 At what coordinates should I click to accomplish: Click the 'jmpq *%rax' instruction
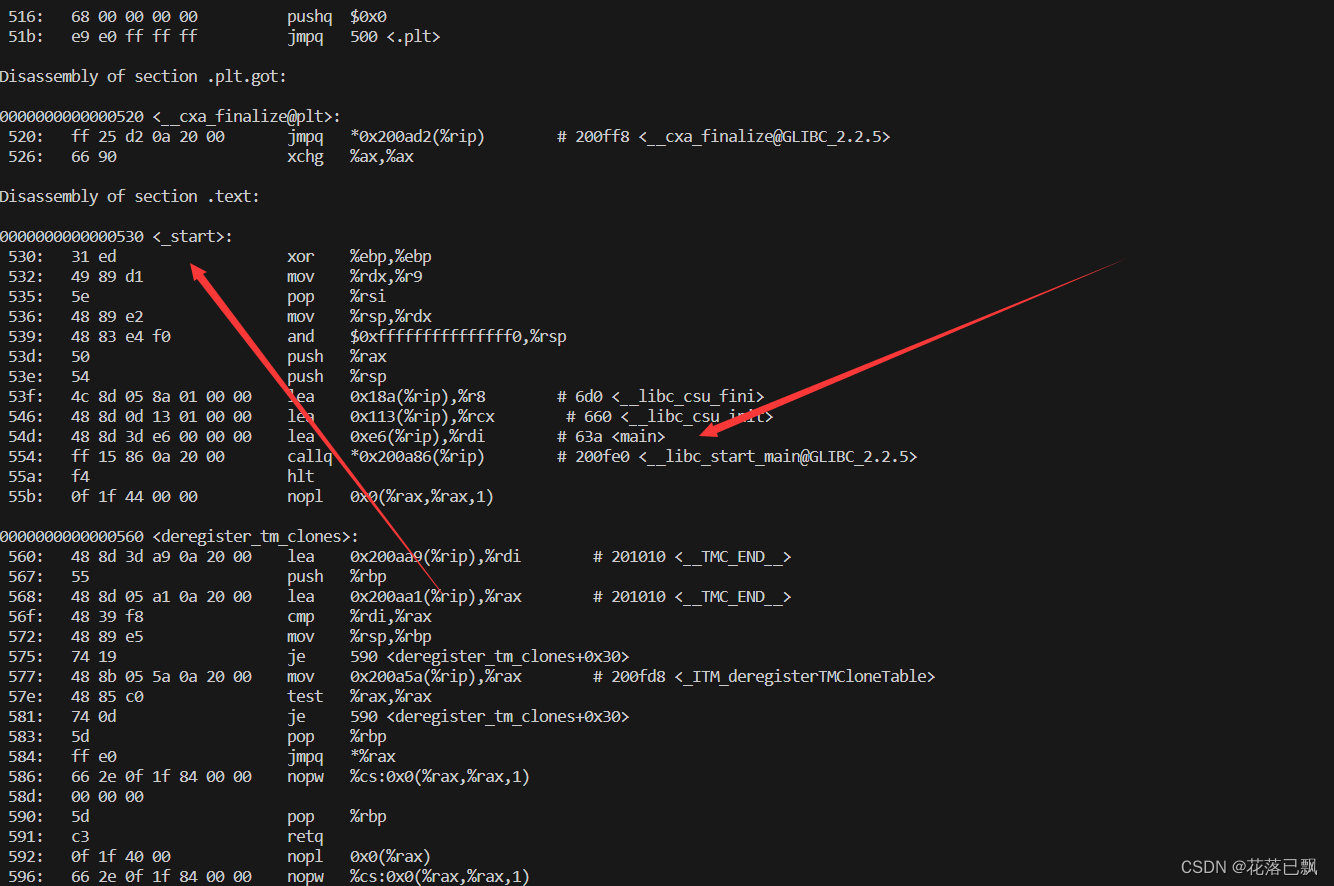coord(341,757)
